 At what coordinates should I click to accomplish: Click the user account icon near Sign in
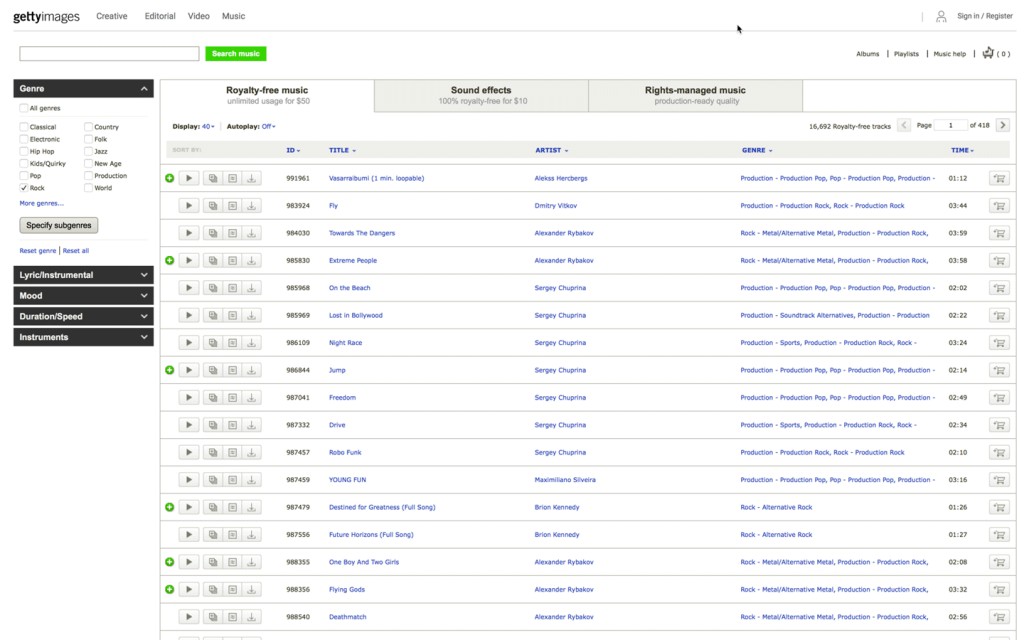941,16
